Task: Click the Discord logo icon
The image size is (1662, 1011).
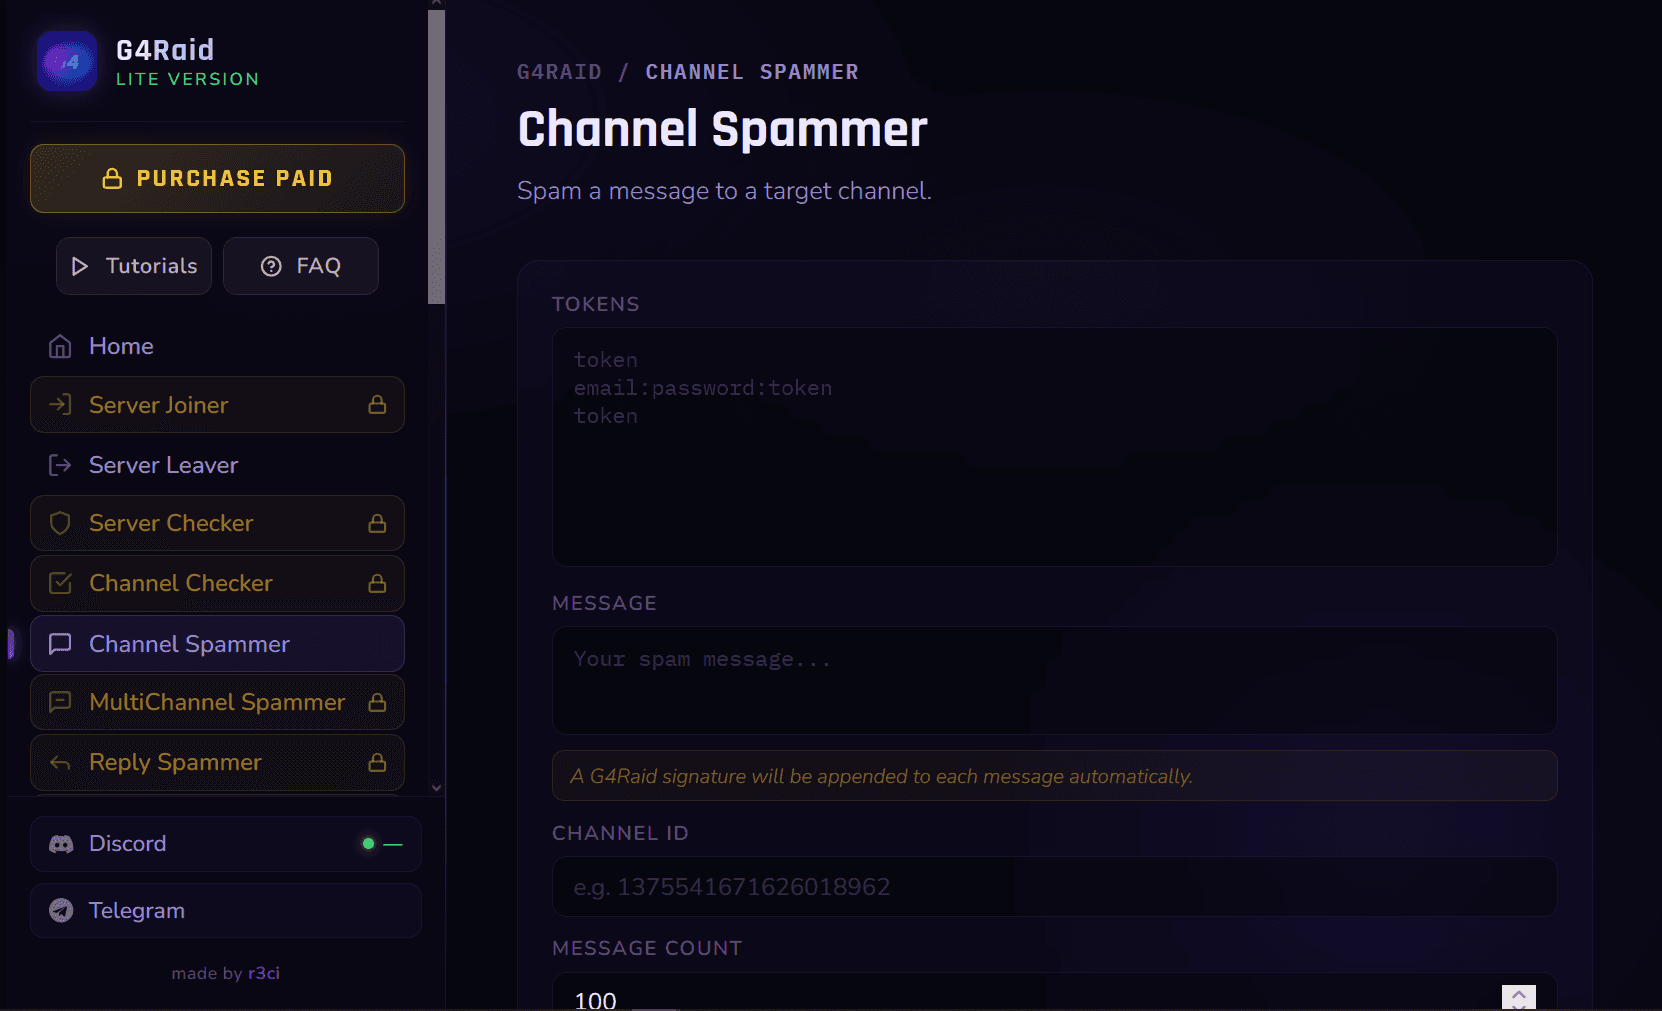Action: coord(61,844)
